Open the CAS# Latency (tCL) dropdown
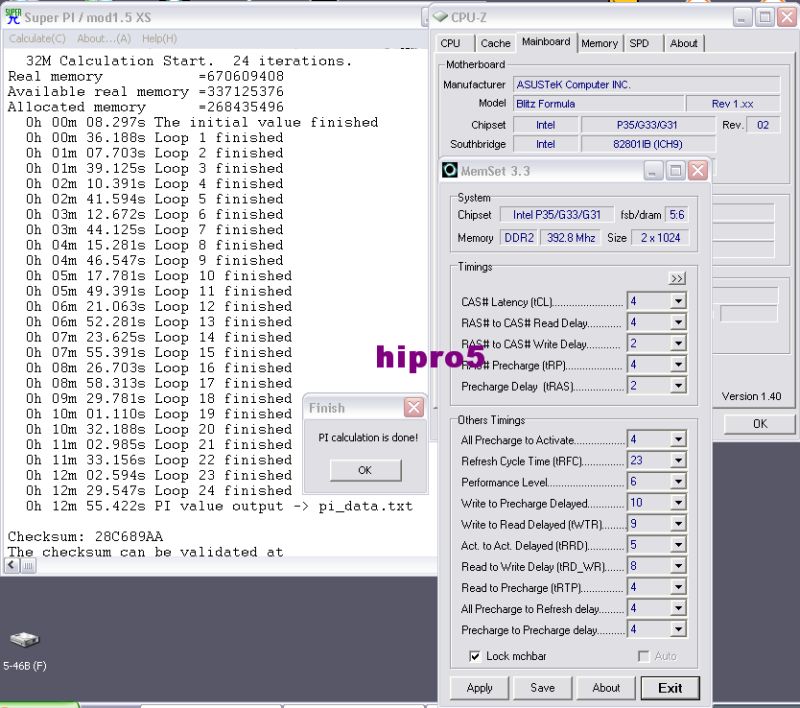Viewport: 800px width, 708px height. (x=678, y=301)
